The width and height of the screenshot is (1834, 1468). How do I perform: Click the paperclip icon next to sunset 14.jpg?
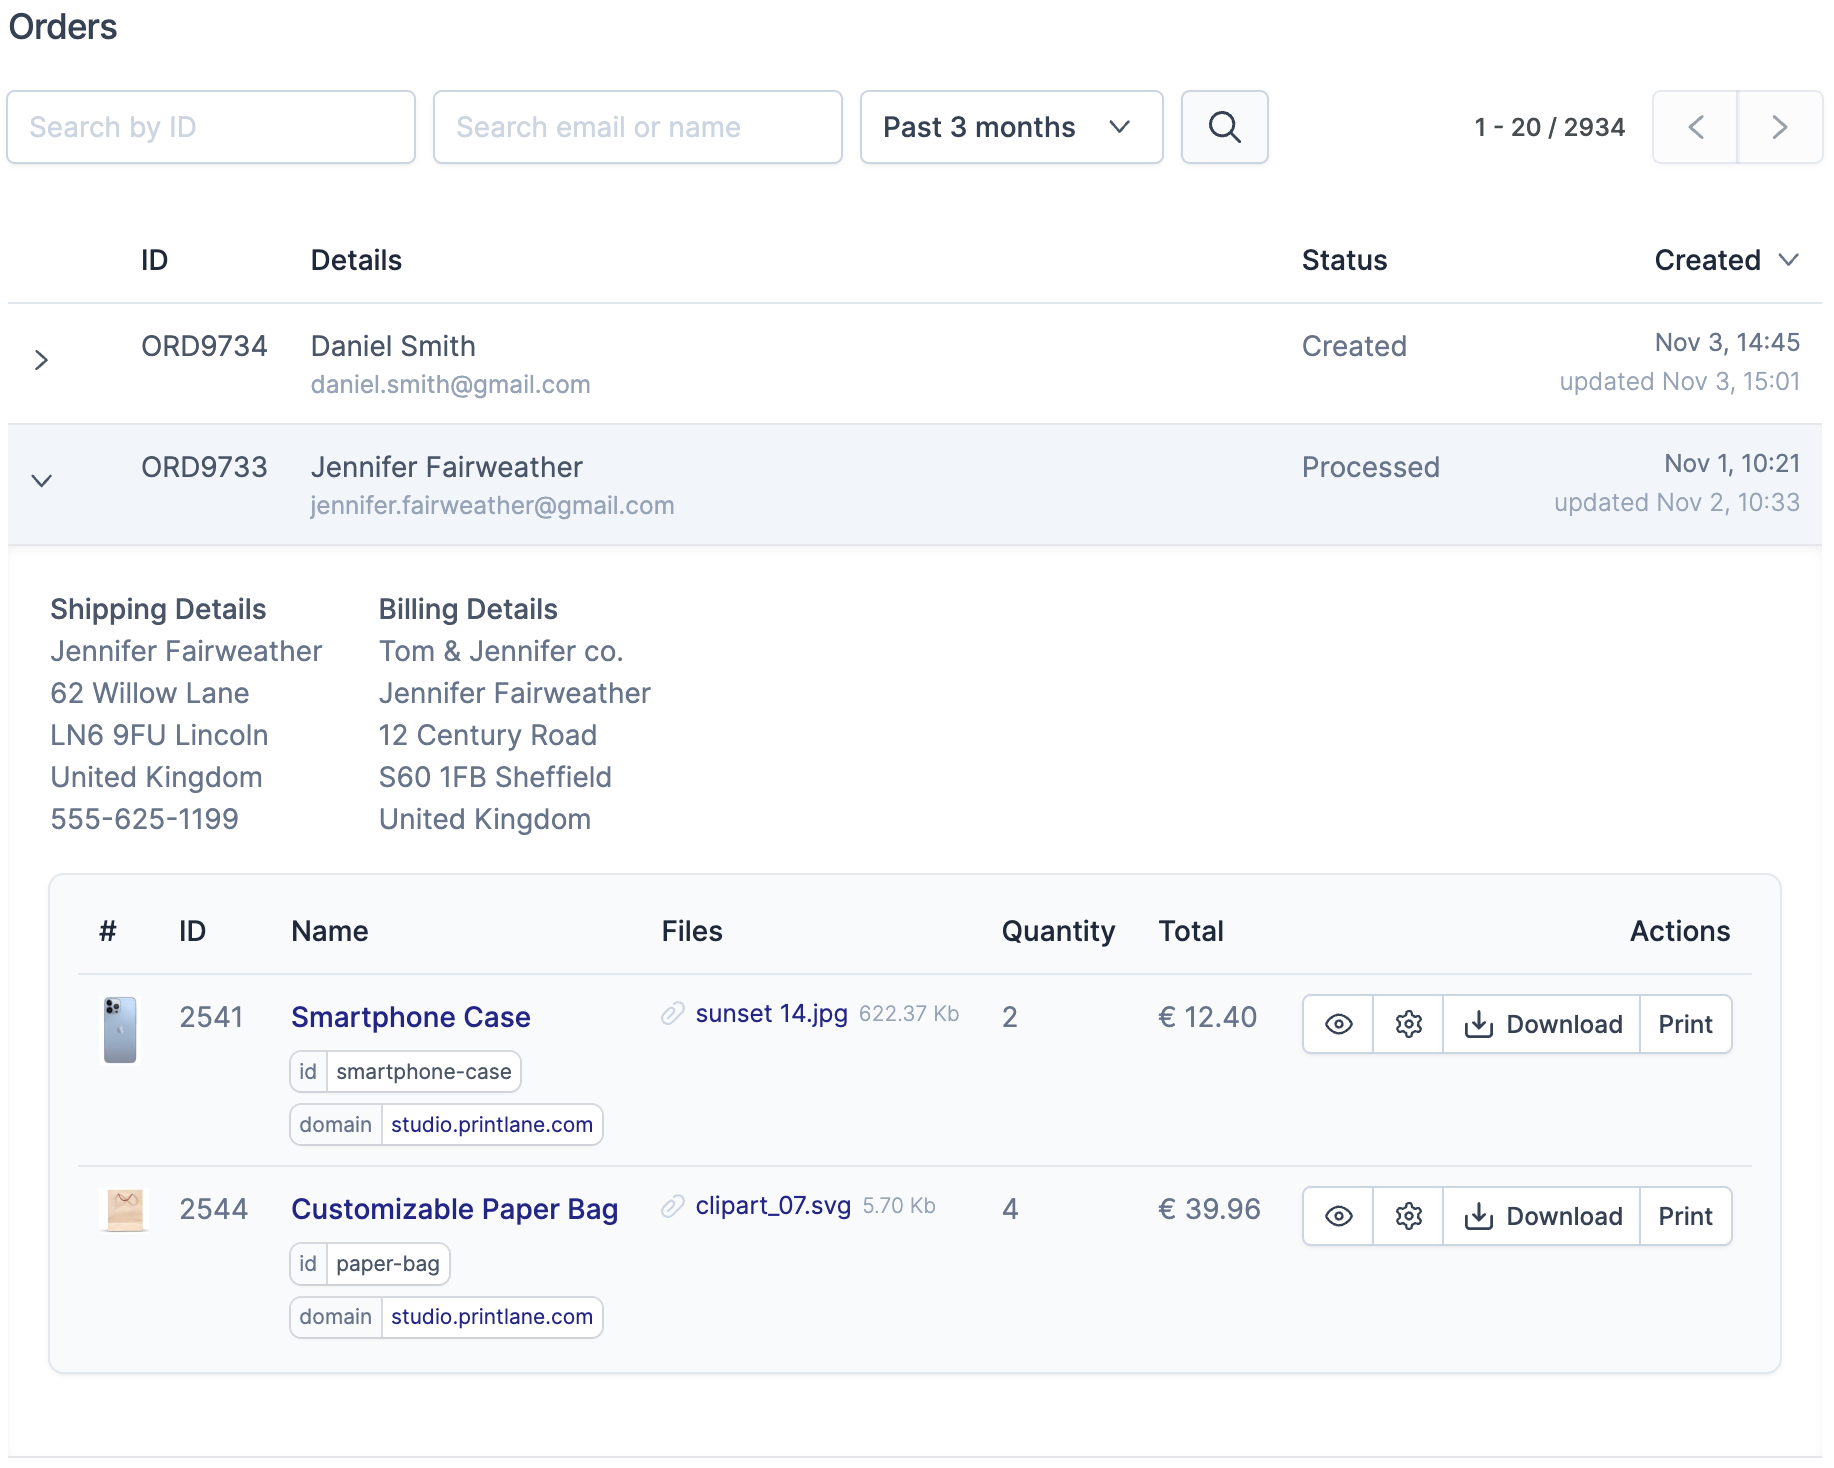[670, 1013]
